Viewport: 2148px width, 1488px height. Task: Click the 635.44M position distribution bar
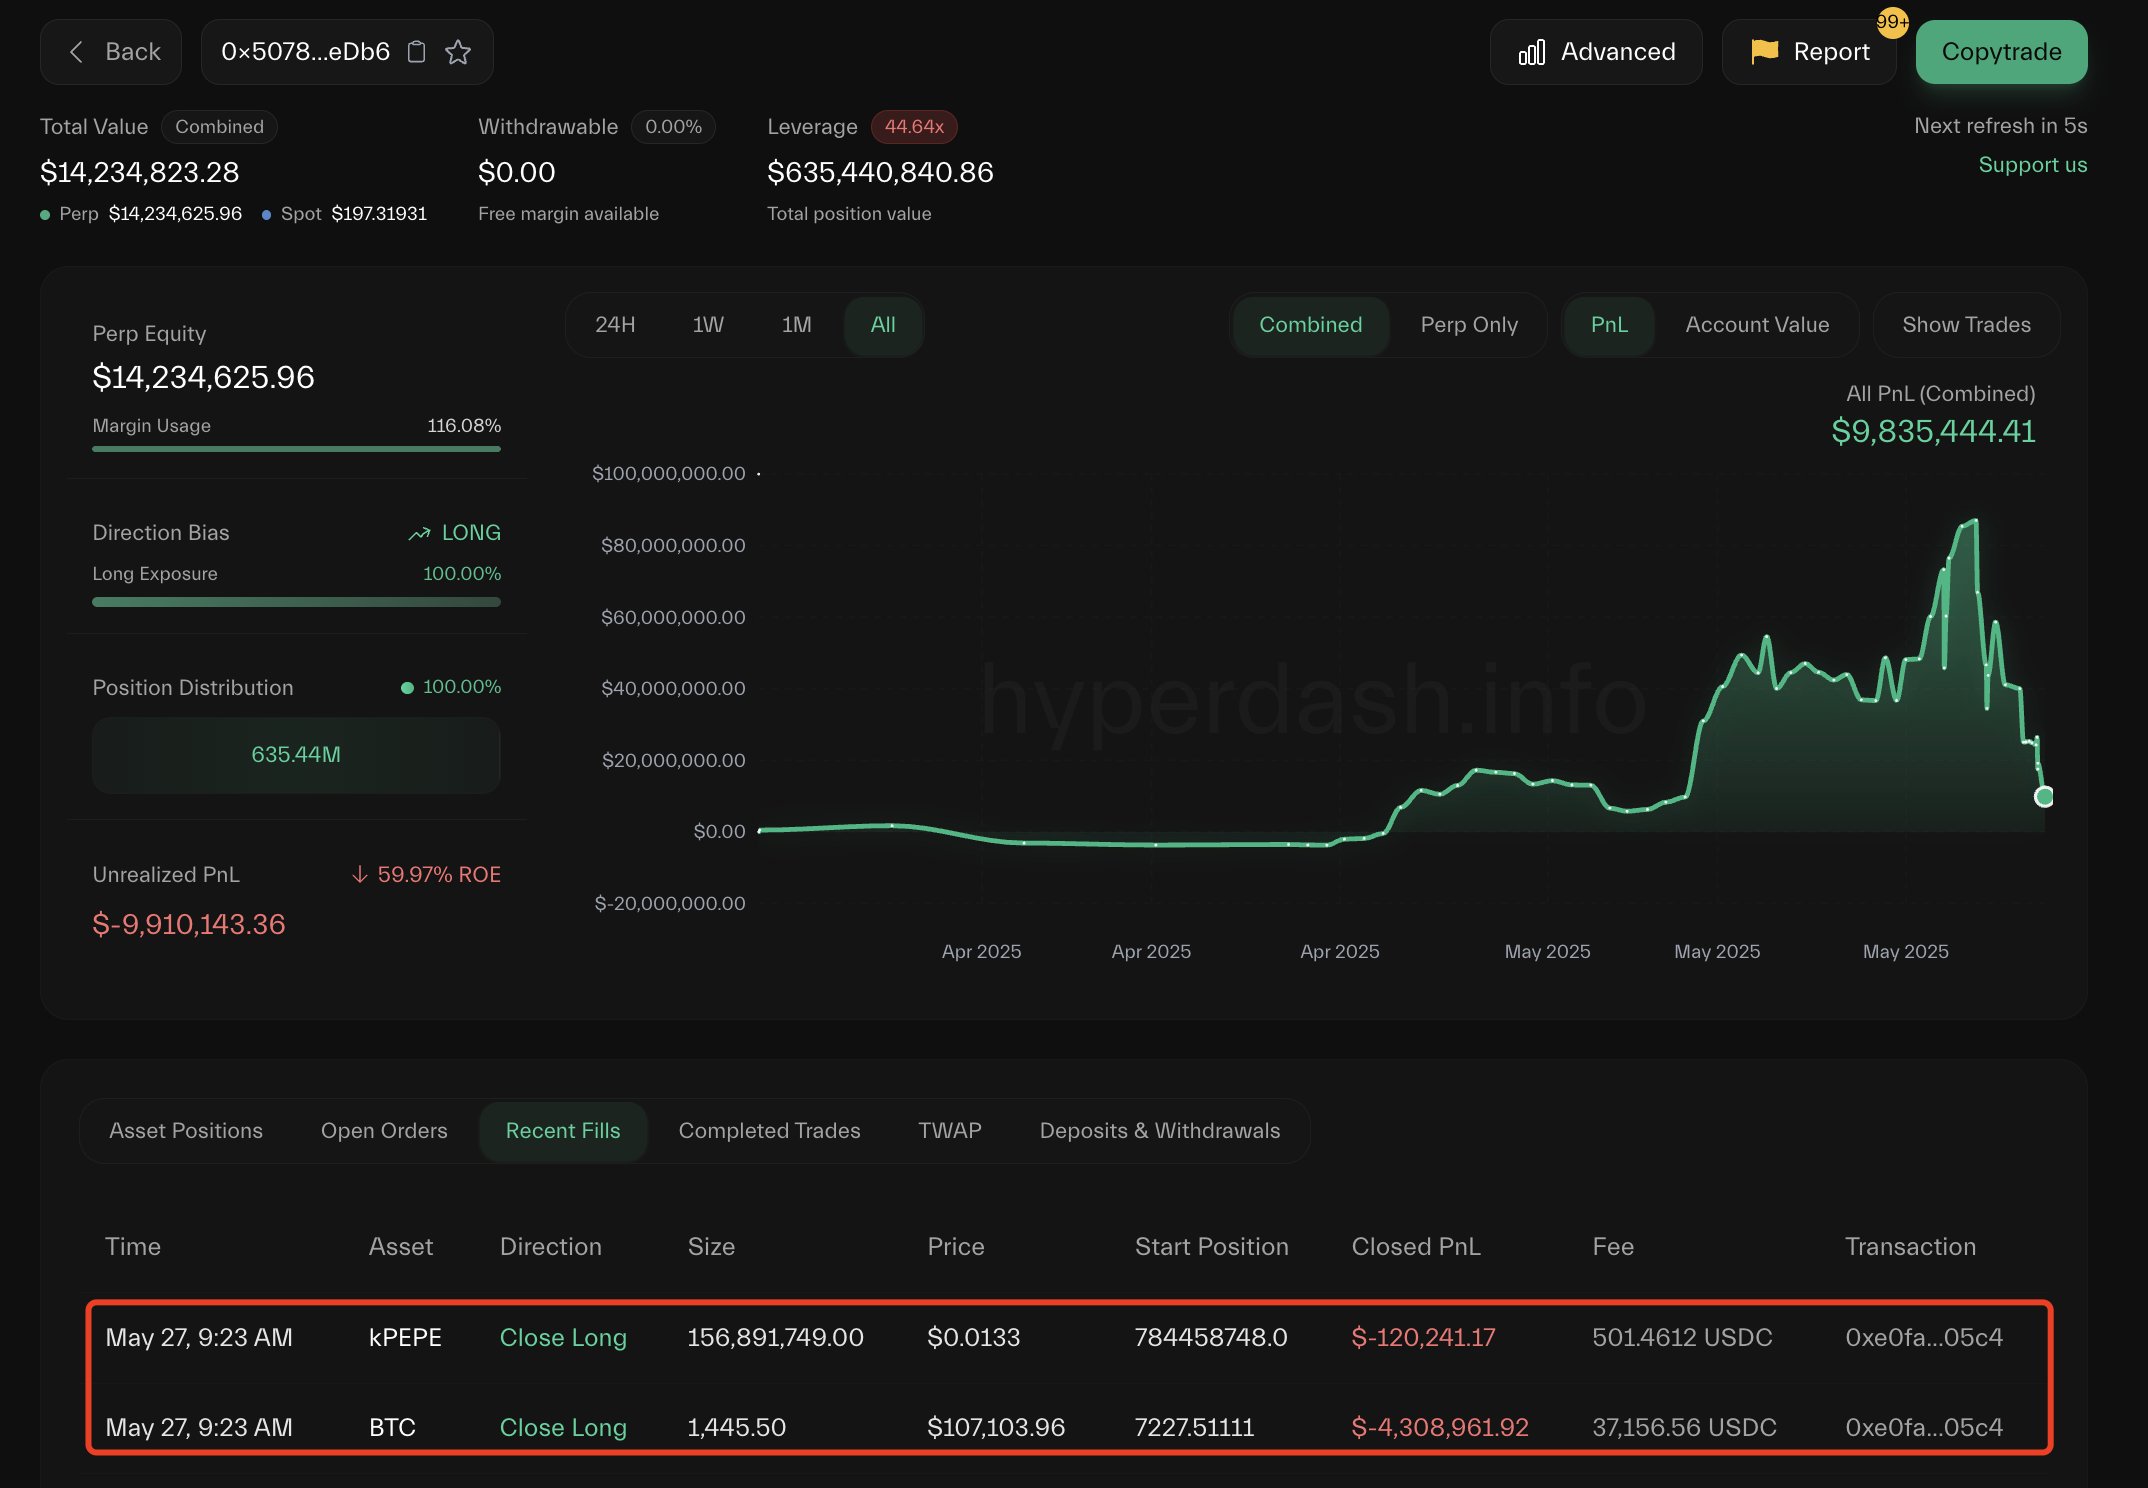[x=296, y=755]
